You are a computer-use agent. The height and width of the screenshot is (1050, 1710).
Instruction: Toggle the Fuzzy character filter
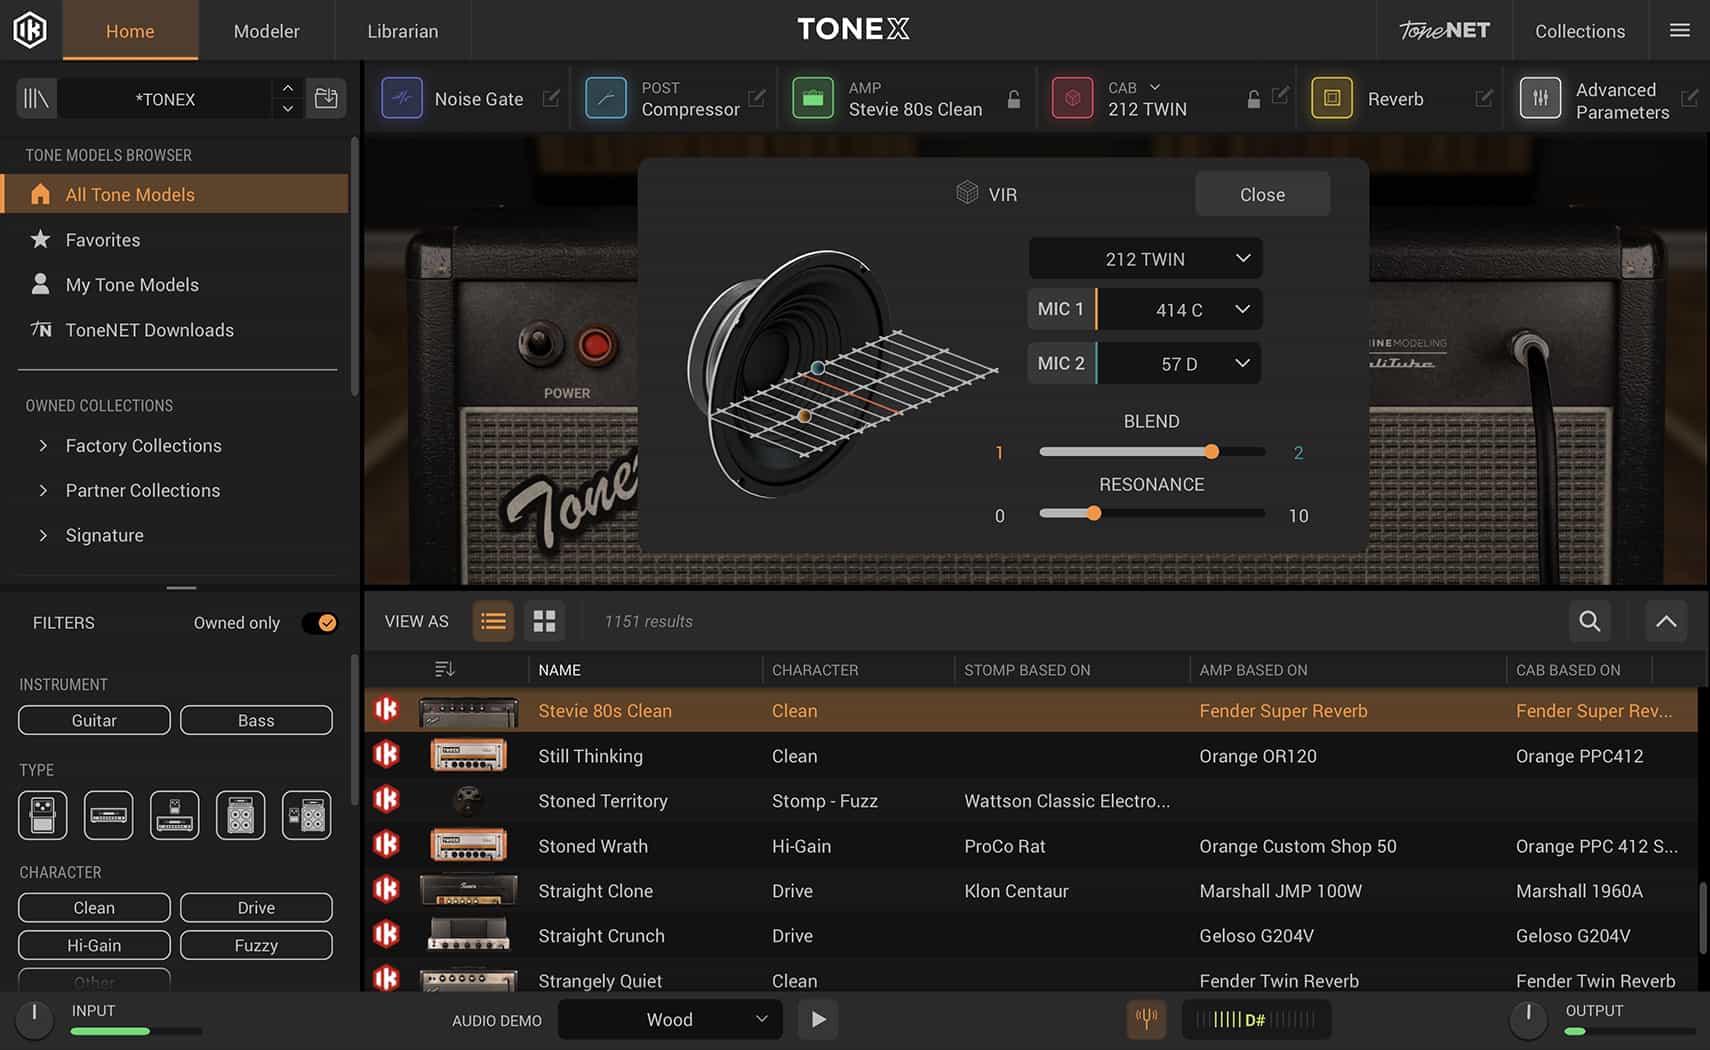point(256,945)
